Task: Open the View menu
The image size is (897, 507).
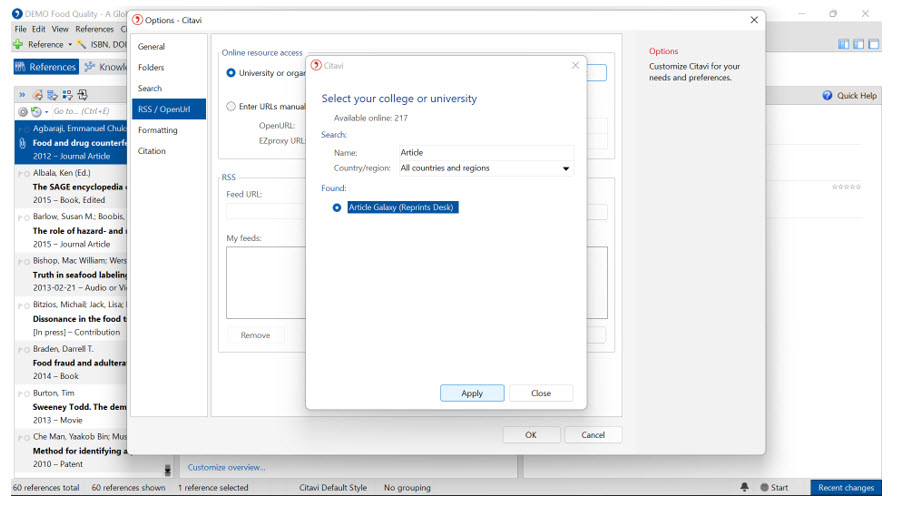Action: coord(60,29)
